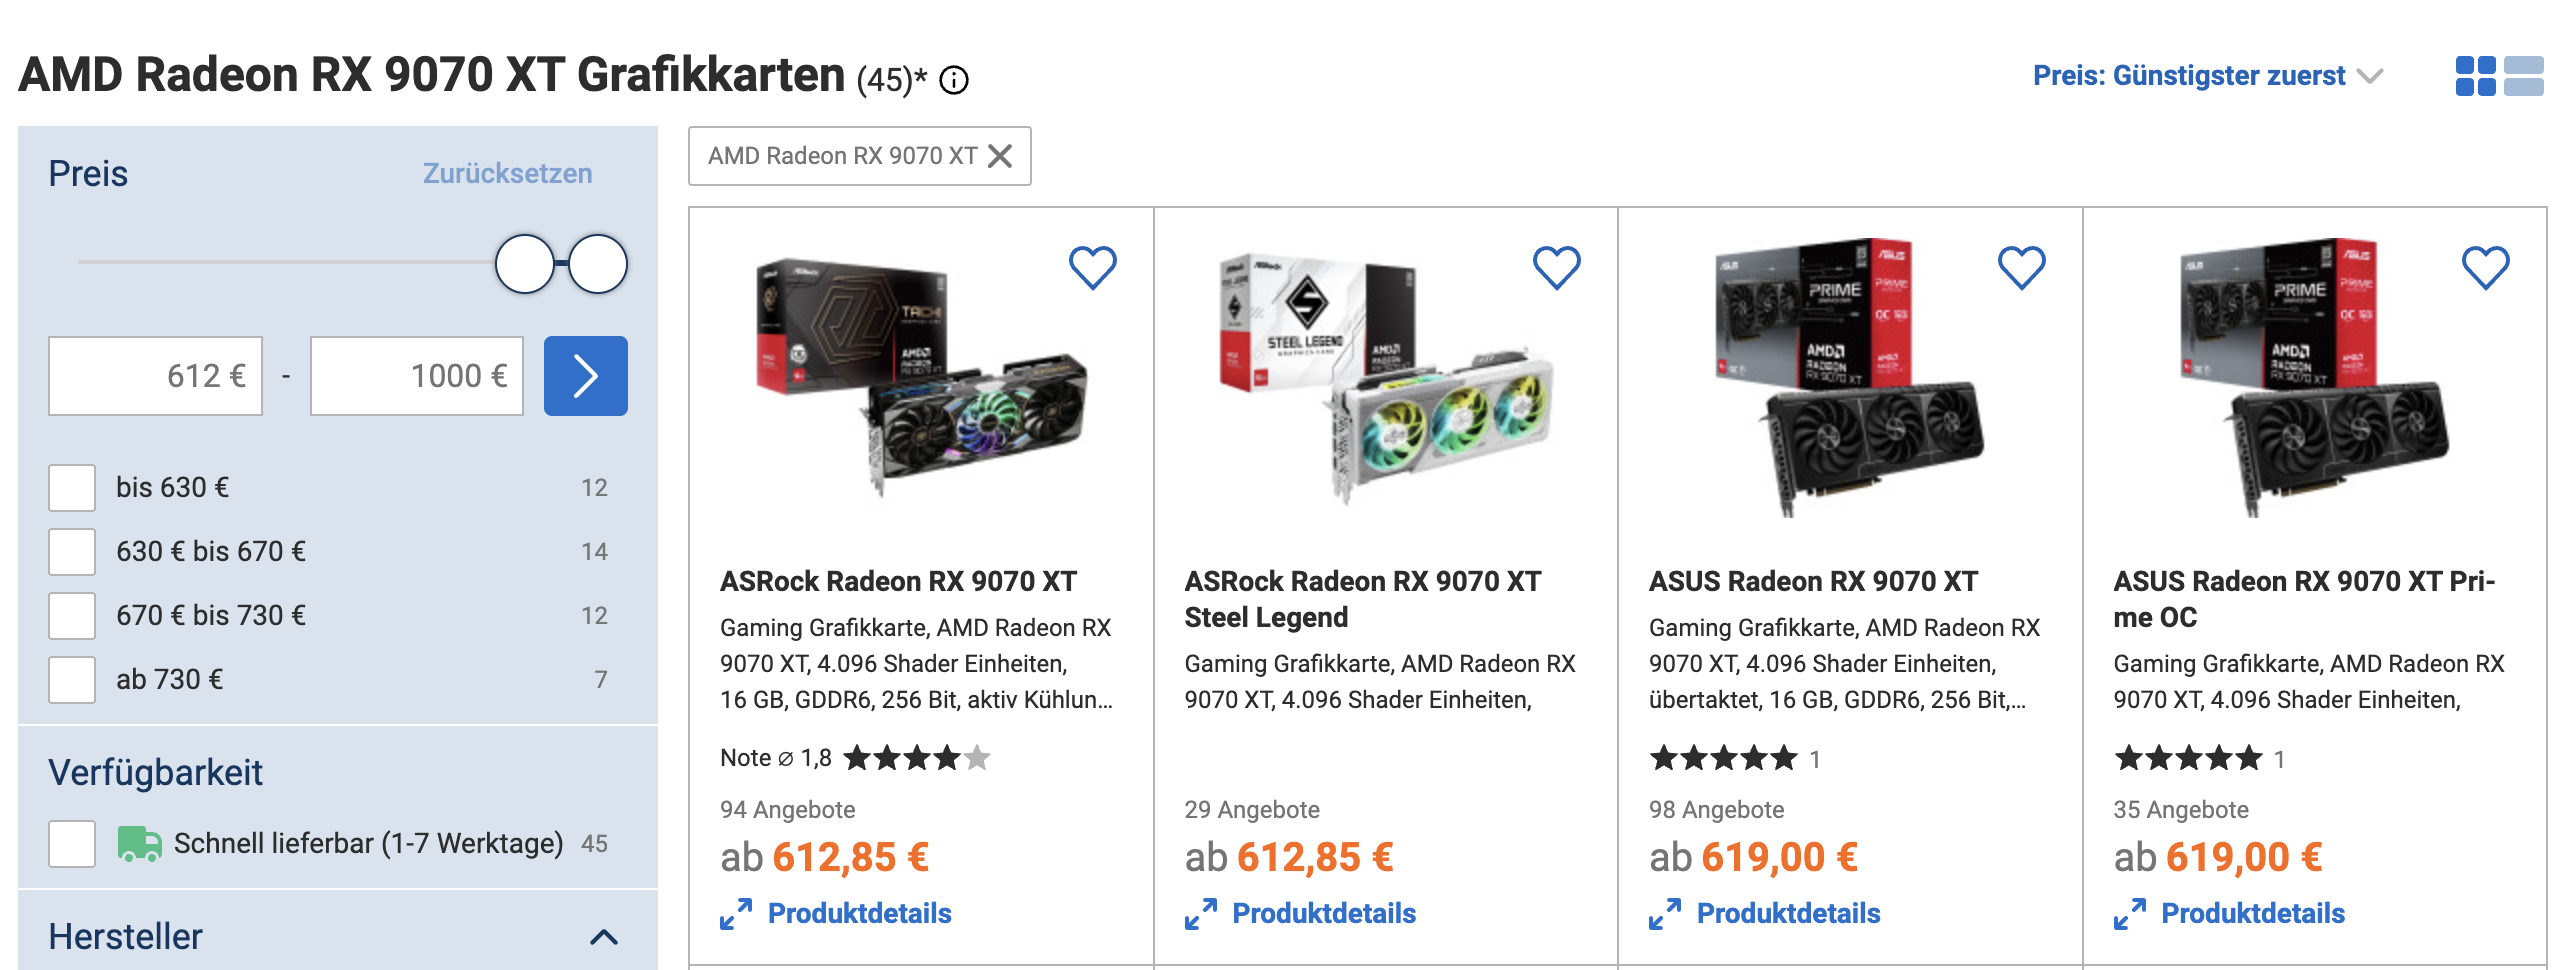Apply price range with the blue arrow button
The image size is (2568, 970).
coord(585,376)
